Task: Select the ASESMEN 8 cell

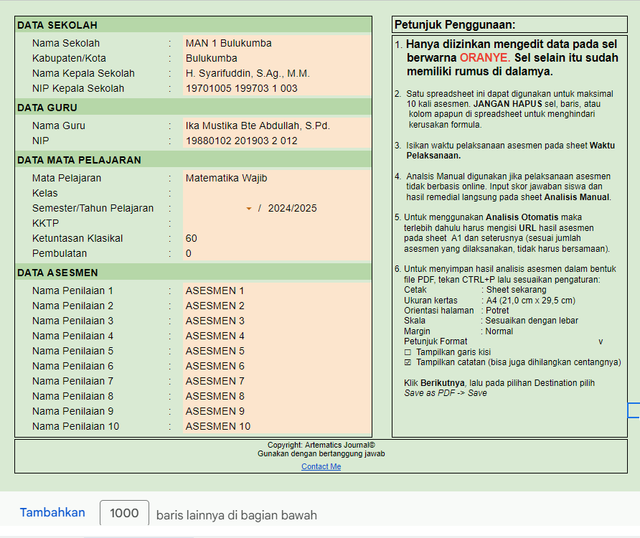Action: (277, 396)
